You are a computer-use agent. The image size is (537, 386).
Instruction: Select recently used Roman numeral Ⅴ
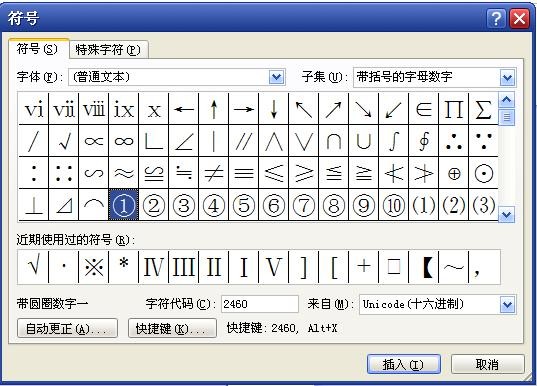coord(274,266)
